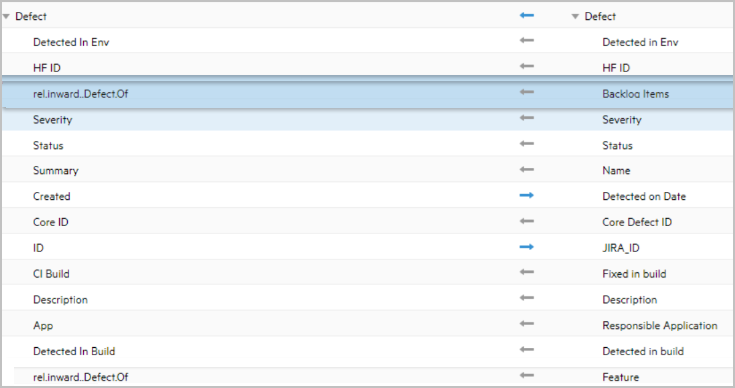Click the blue direction arrow in Defect header row
Image resolution: width=735 pixels, height=388 pixels.
click(x=527, y=16)
